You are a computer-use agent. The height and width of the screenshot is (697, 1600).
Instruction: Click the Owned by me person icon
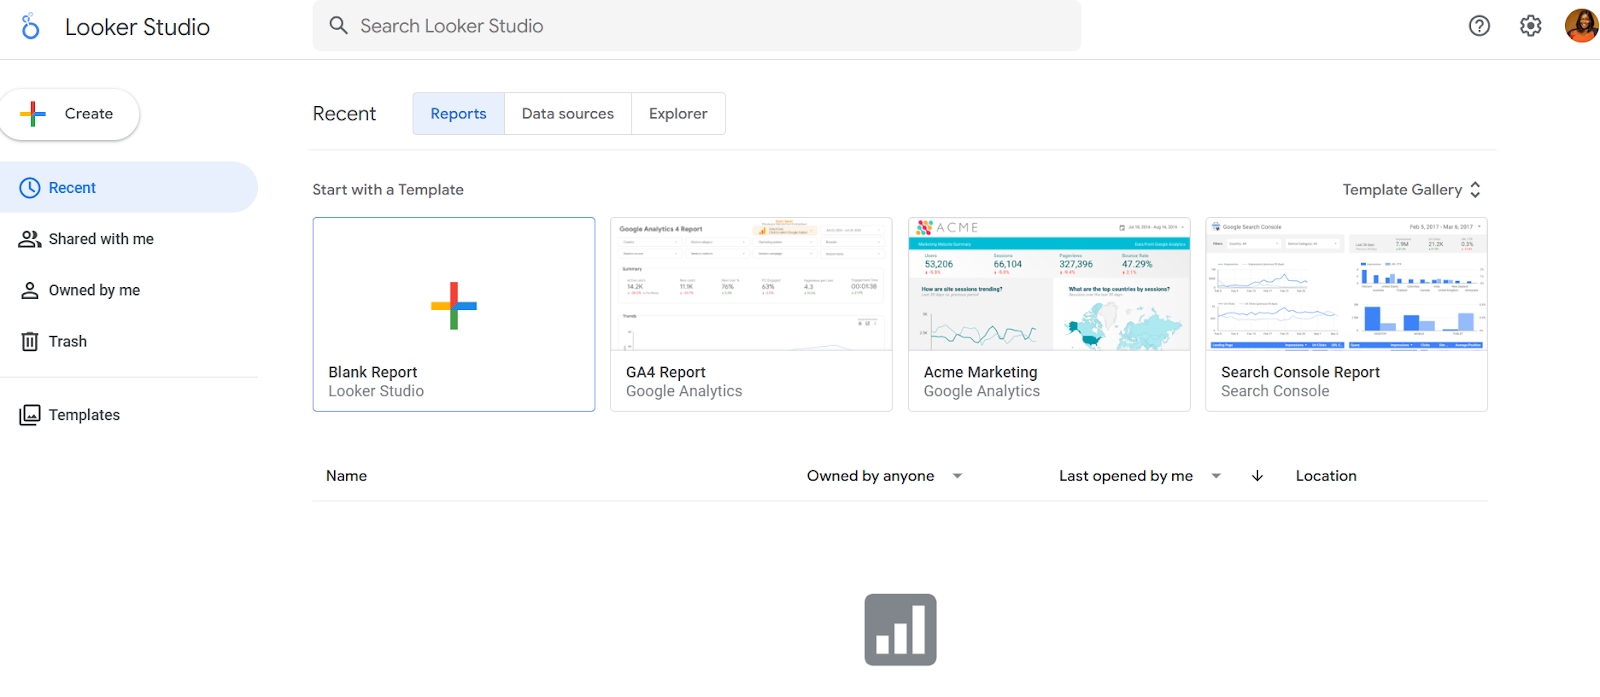[x=30, y=290]
